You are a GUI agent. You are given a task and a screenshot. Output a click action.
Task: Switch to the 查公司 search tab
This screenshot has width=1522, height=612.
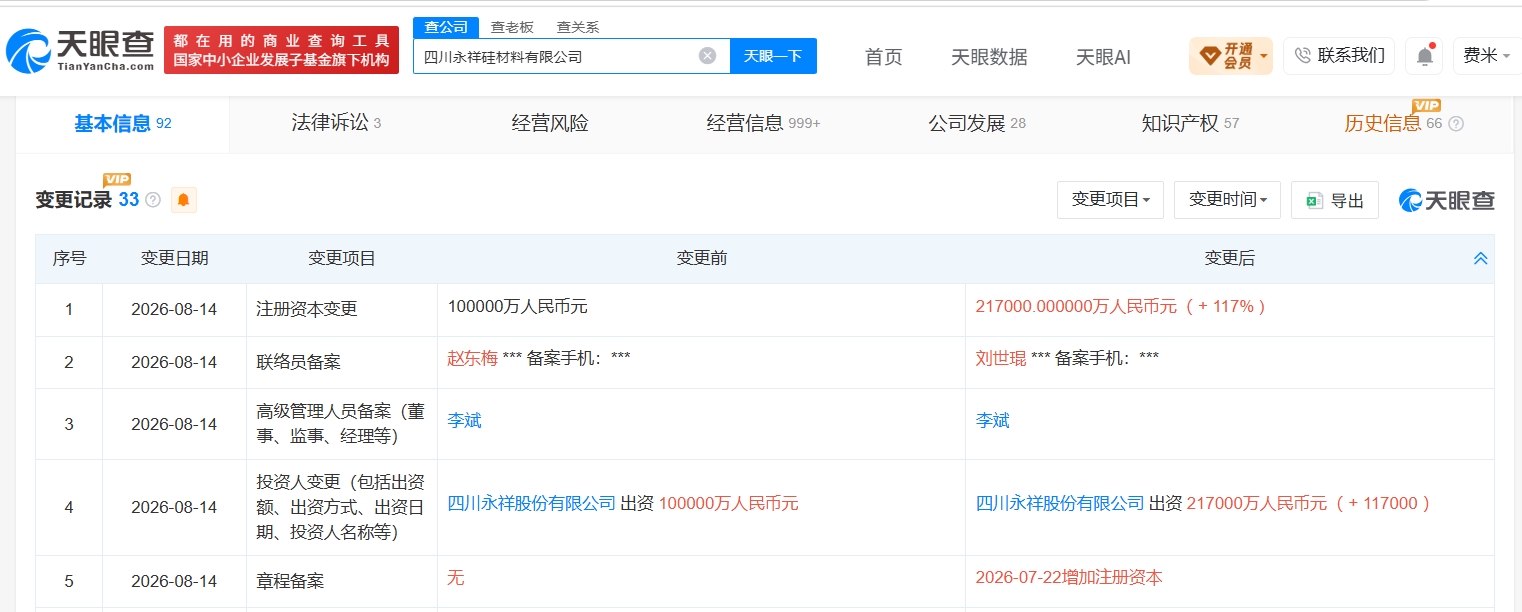tap(446, 27)
